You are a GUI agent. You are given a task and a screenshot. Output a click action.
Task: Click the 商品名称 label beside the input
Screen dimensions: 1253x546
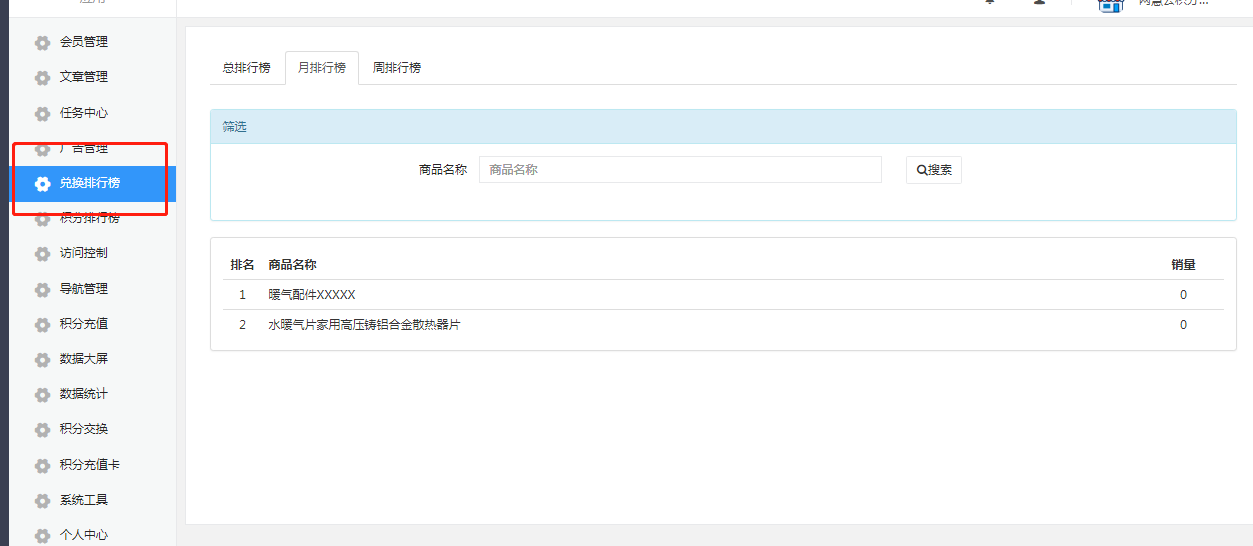[x=443, y=170]
